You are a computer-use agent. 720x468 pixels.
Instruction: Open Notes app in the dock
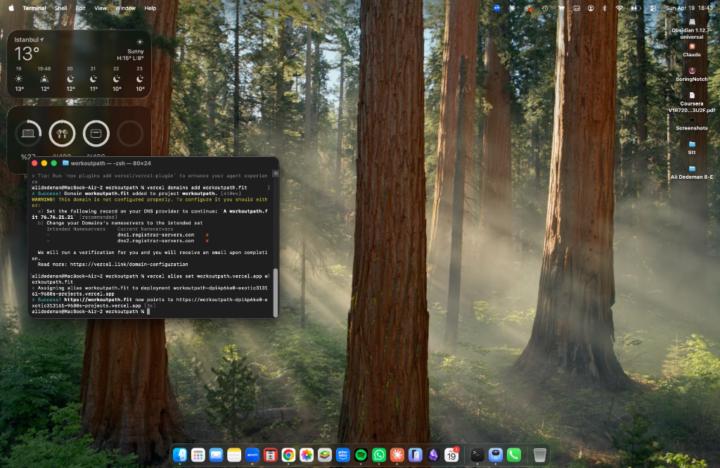(234, 455)
